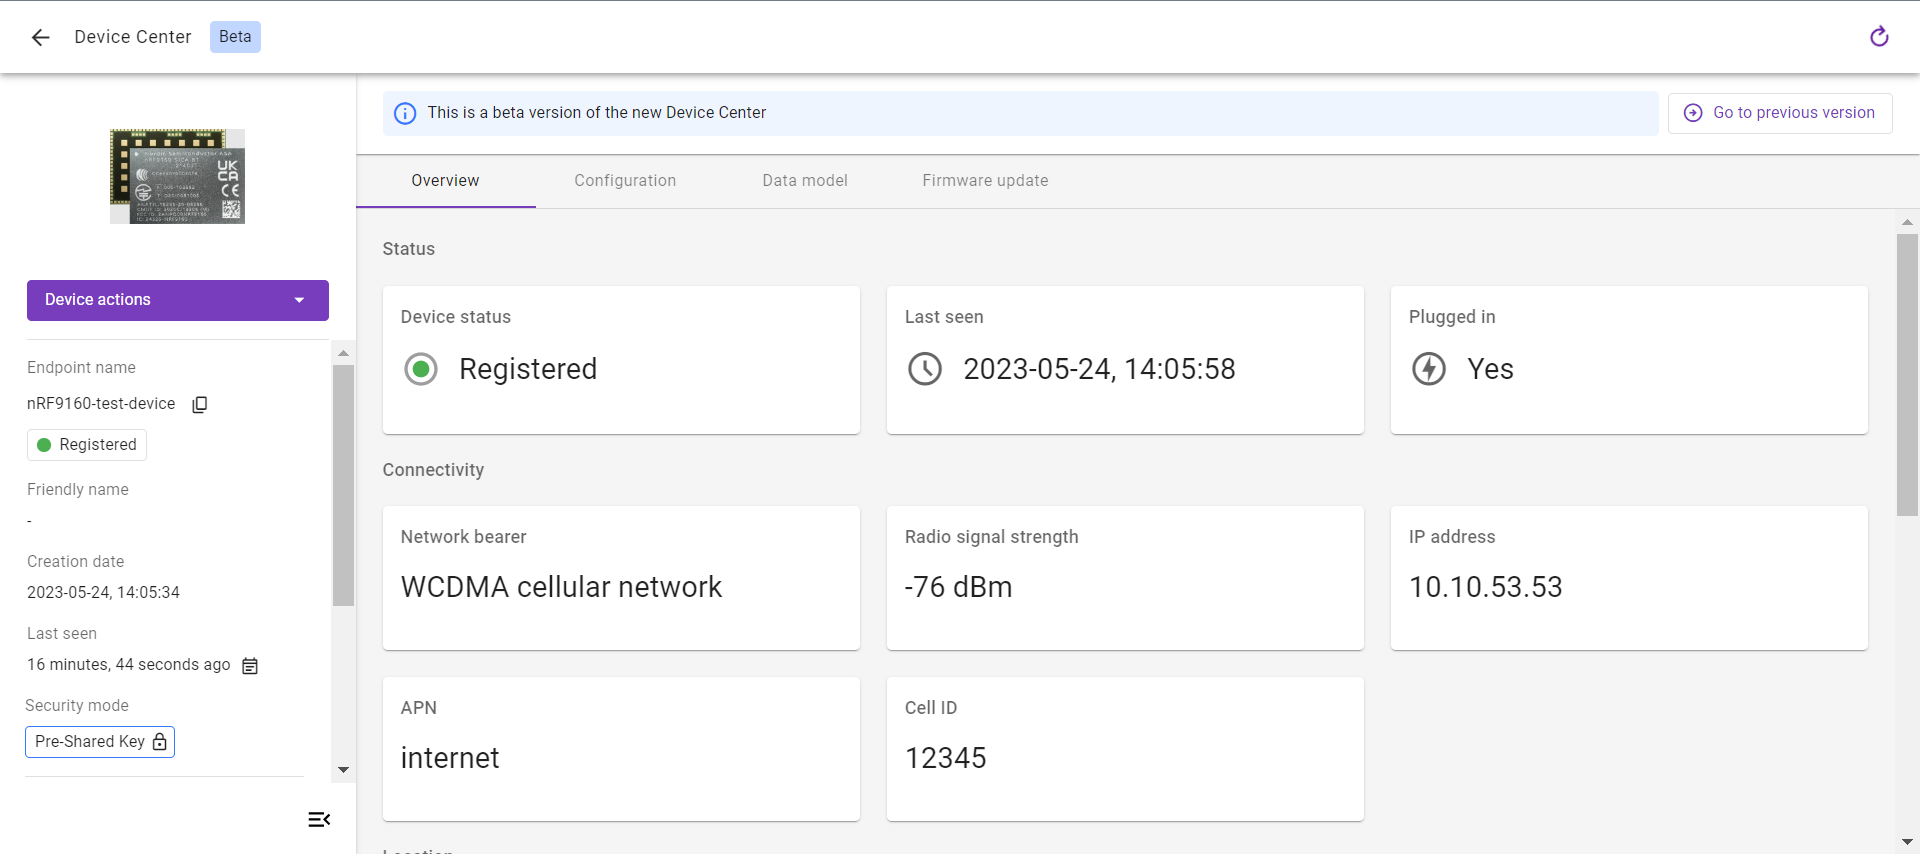The height and width of the screenshot is (854, 1920).
Task: Click the WCDMA cellular network value
Action: (561, 587)
